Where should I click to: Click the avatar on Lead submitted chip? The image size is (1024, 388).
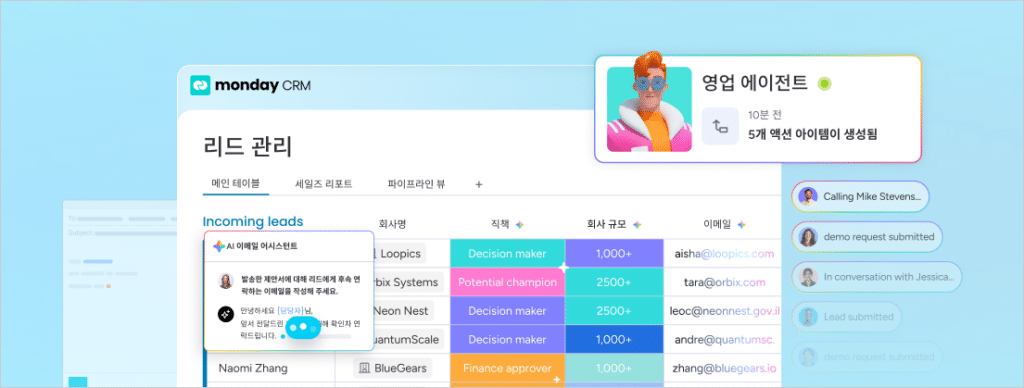808,317
